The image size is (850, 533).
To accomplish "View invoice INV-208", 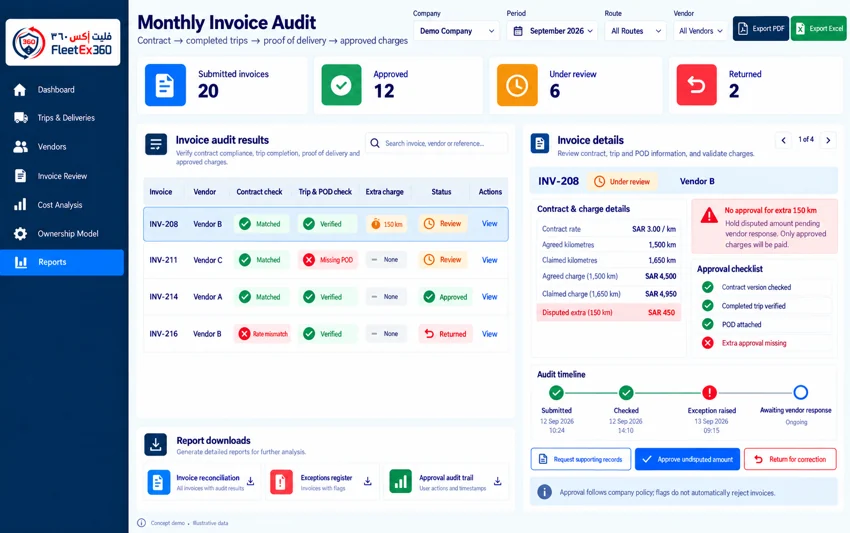I will point(490,223).
